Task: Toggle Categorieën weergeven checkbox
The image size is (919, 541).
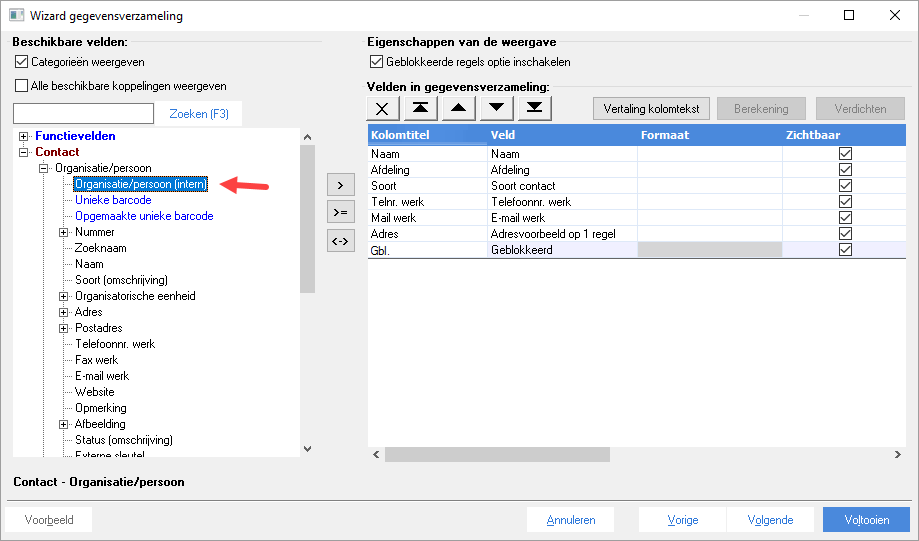Action: 22,62
